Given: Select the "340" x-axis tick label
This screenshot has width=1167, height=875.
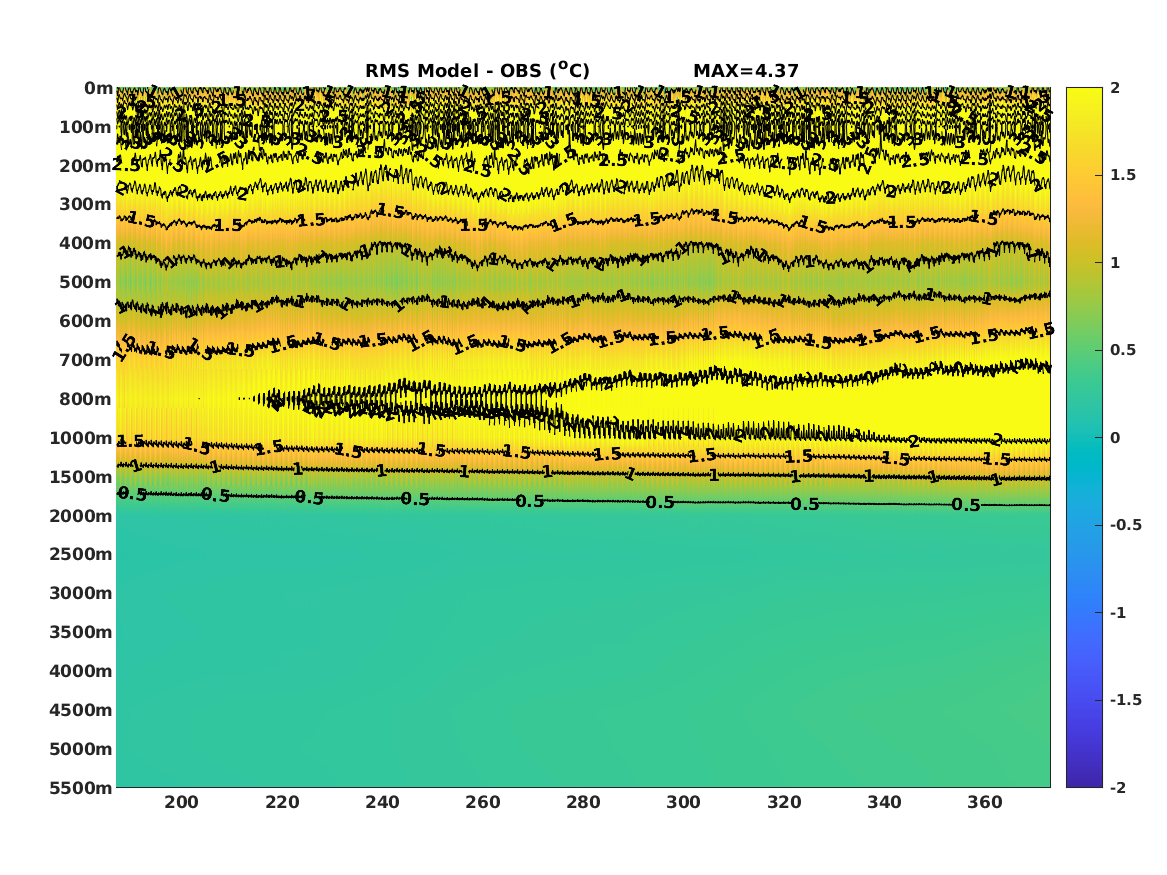Looking at the screenshot, I should (884, 803).
